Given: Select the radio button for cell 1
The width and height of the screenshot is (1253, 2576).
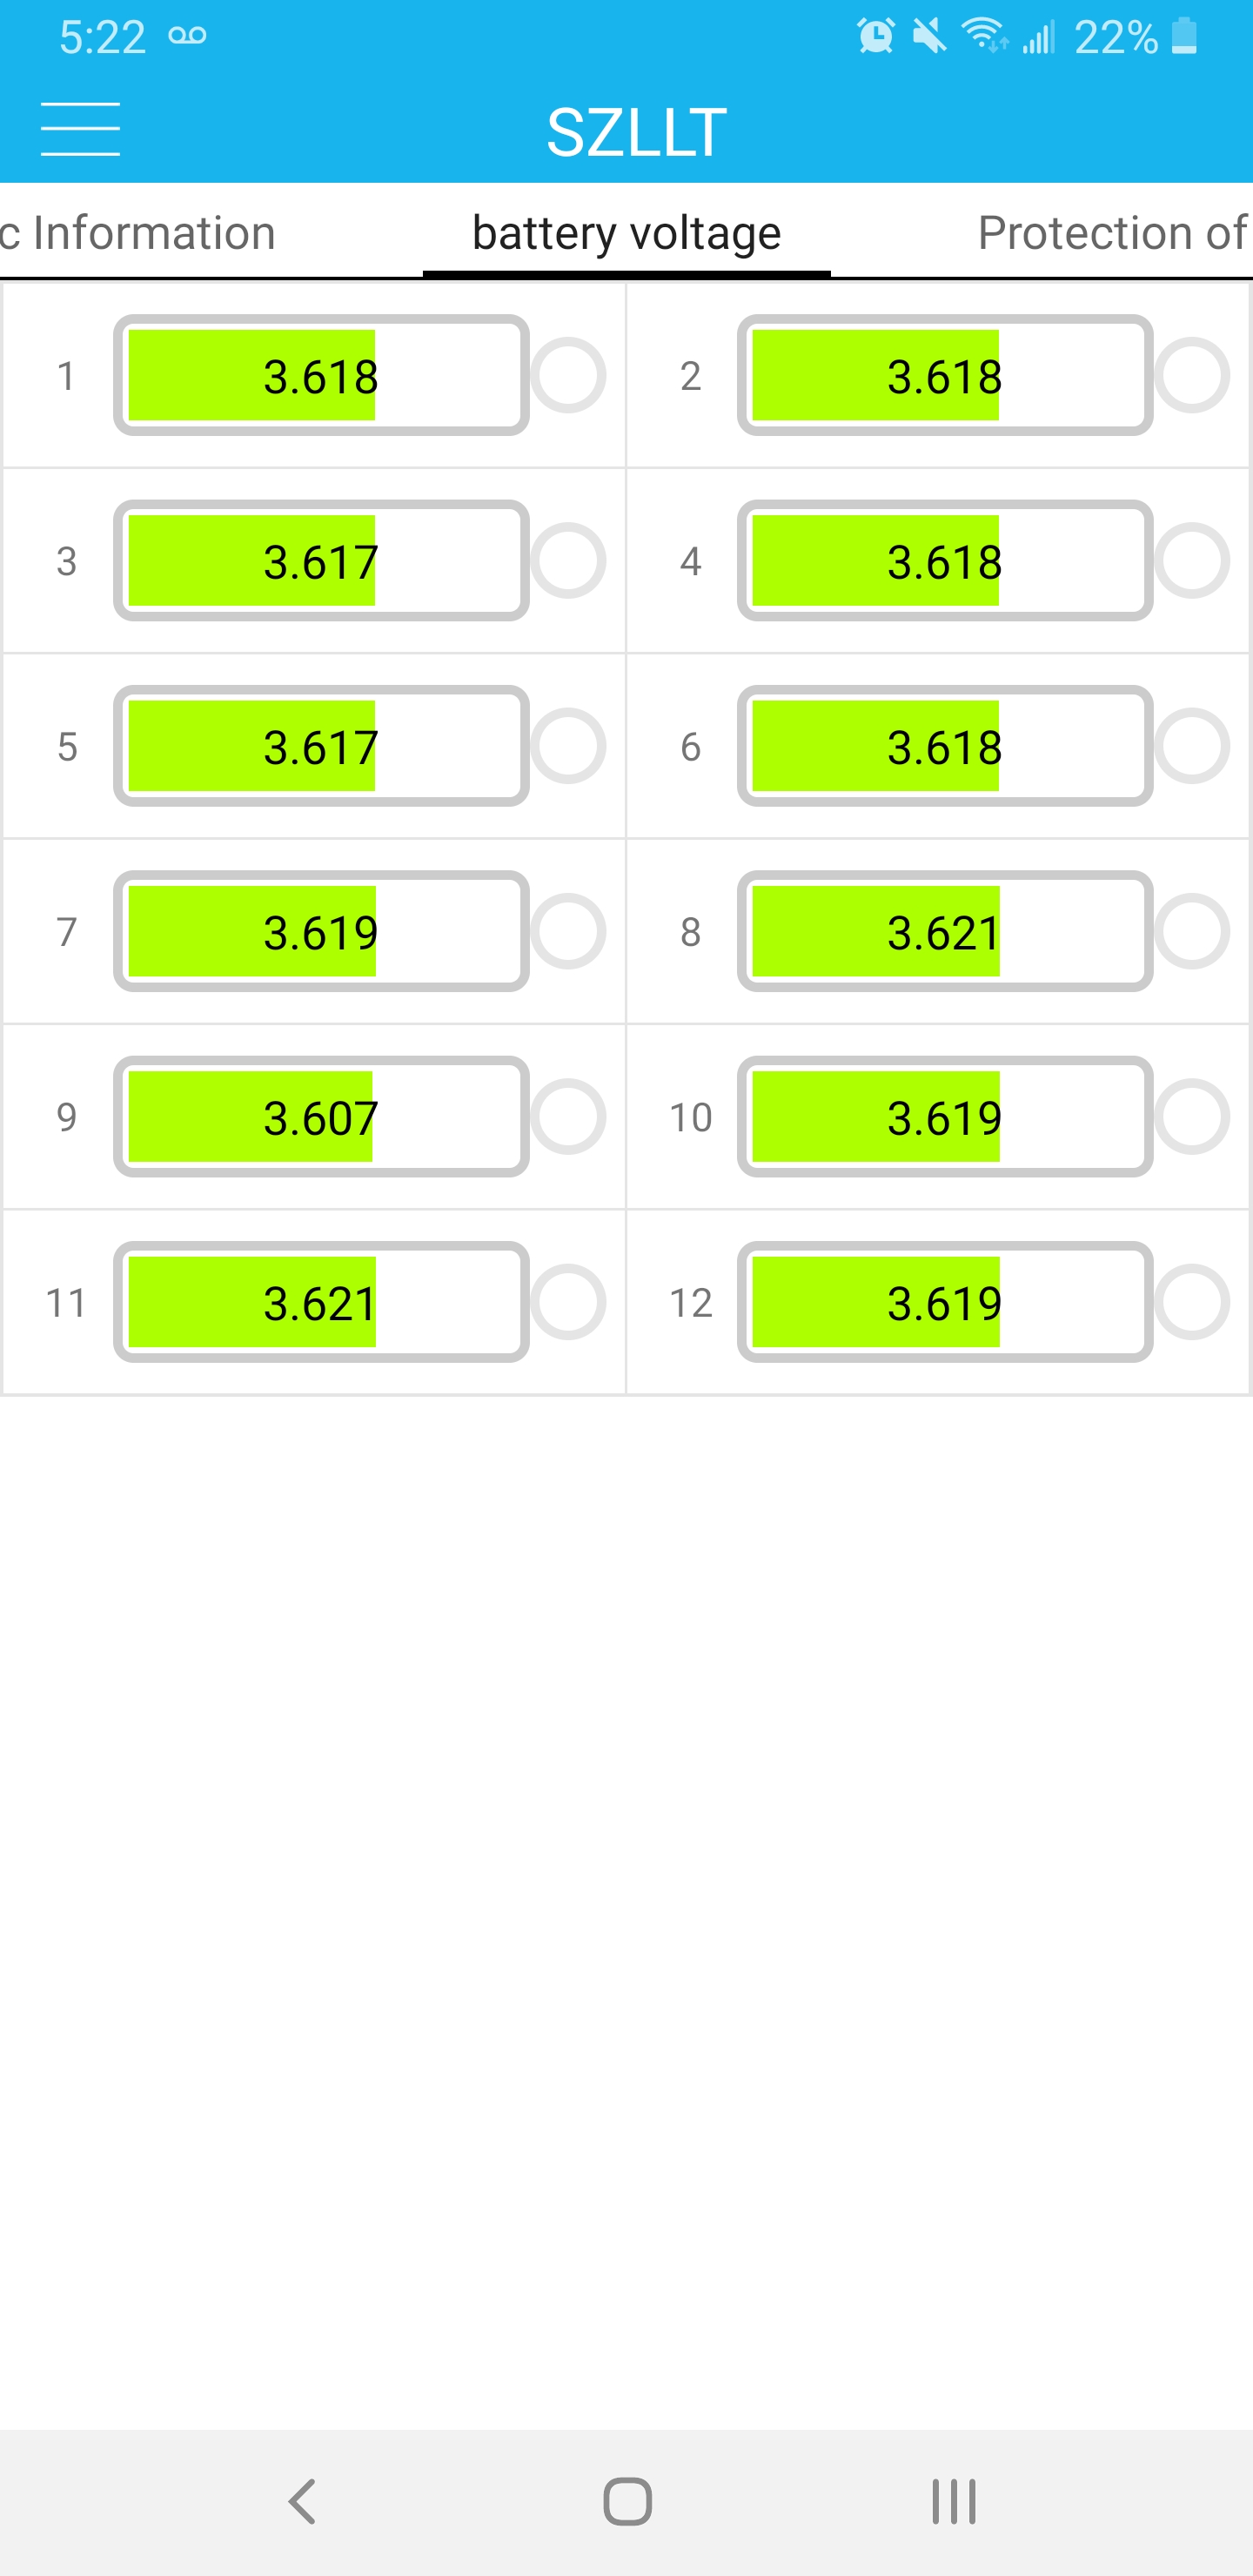Looking at the screenshot, I should point(568,376).
